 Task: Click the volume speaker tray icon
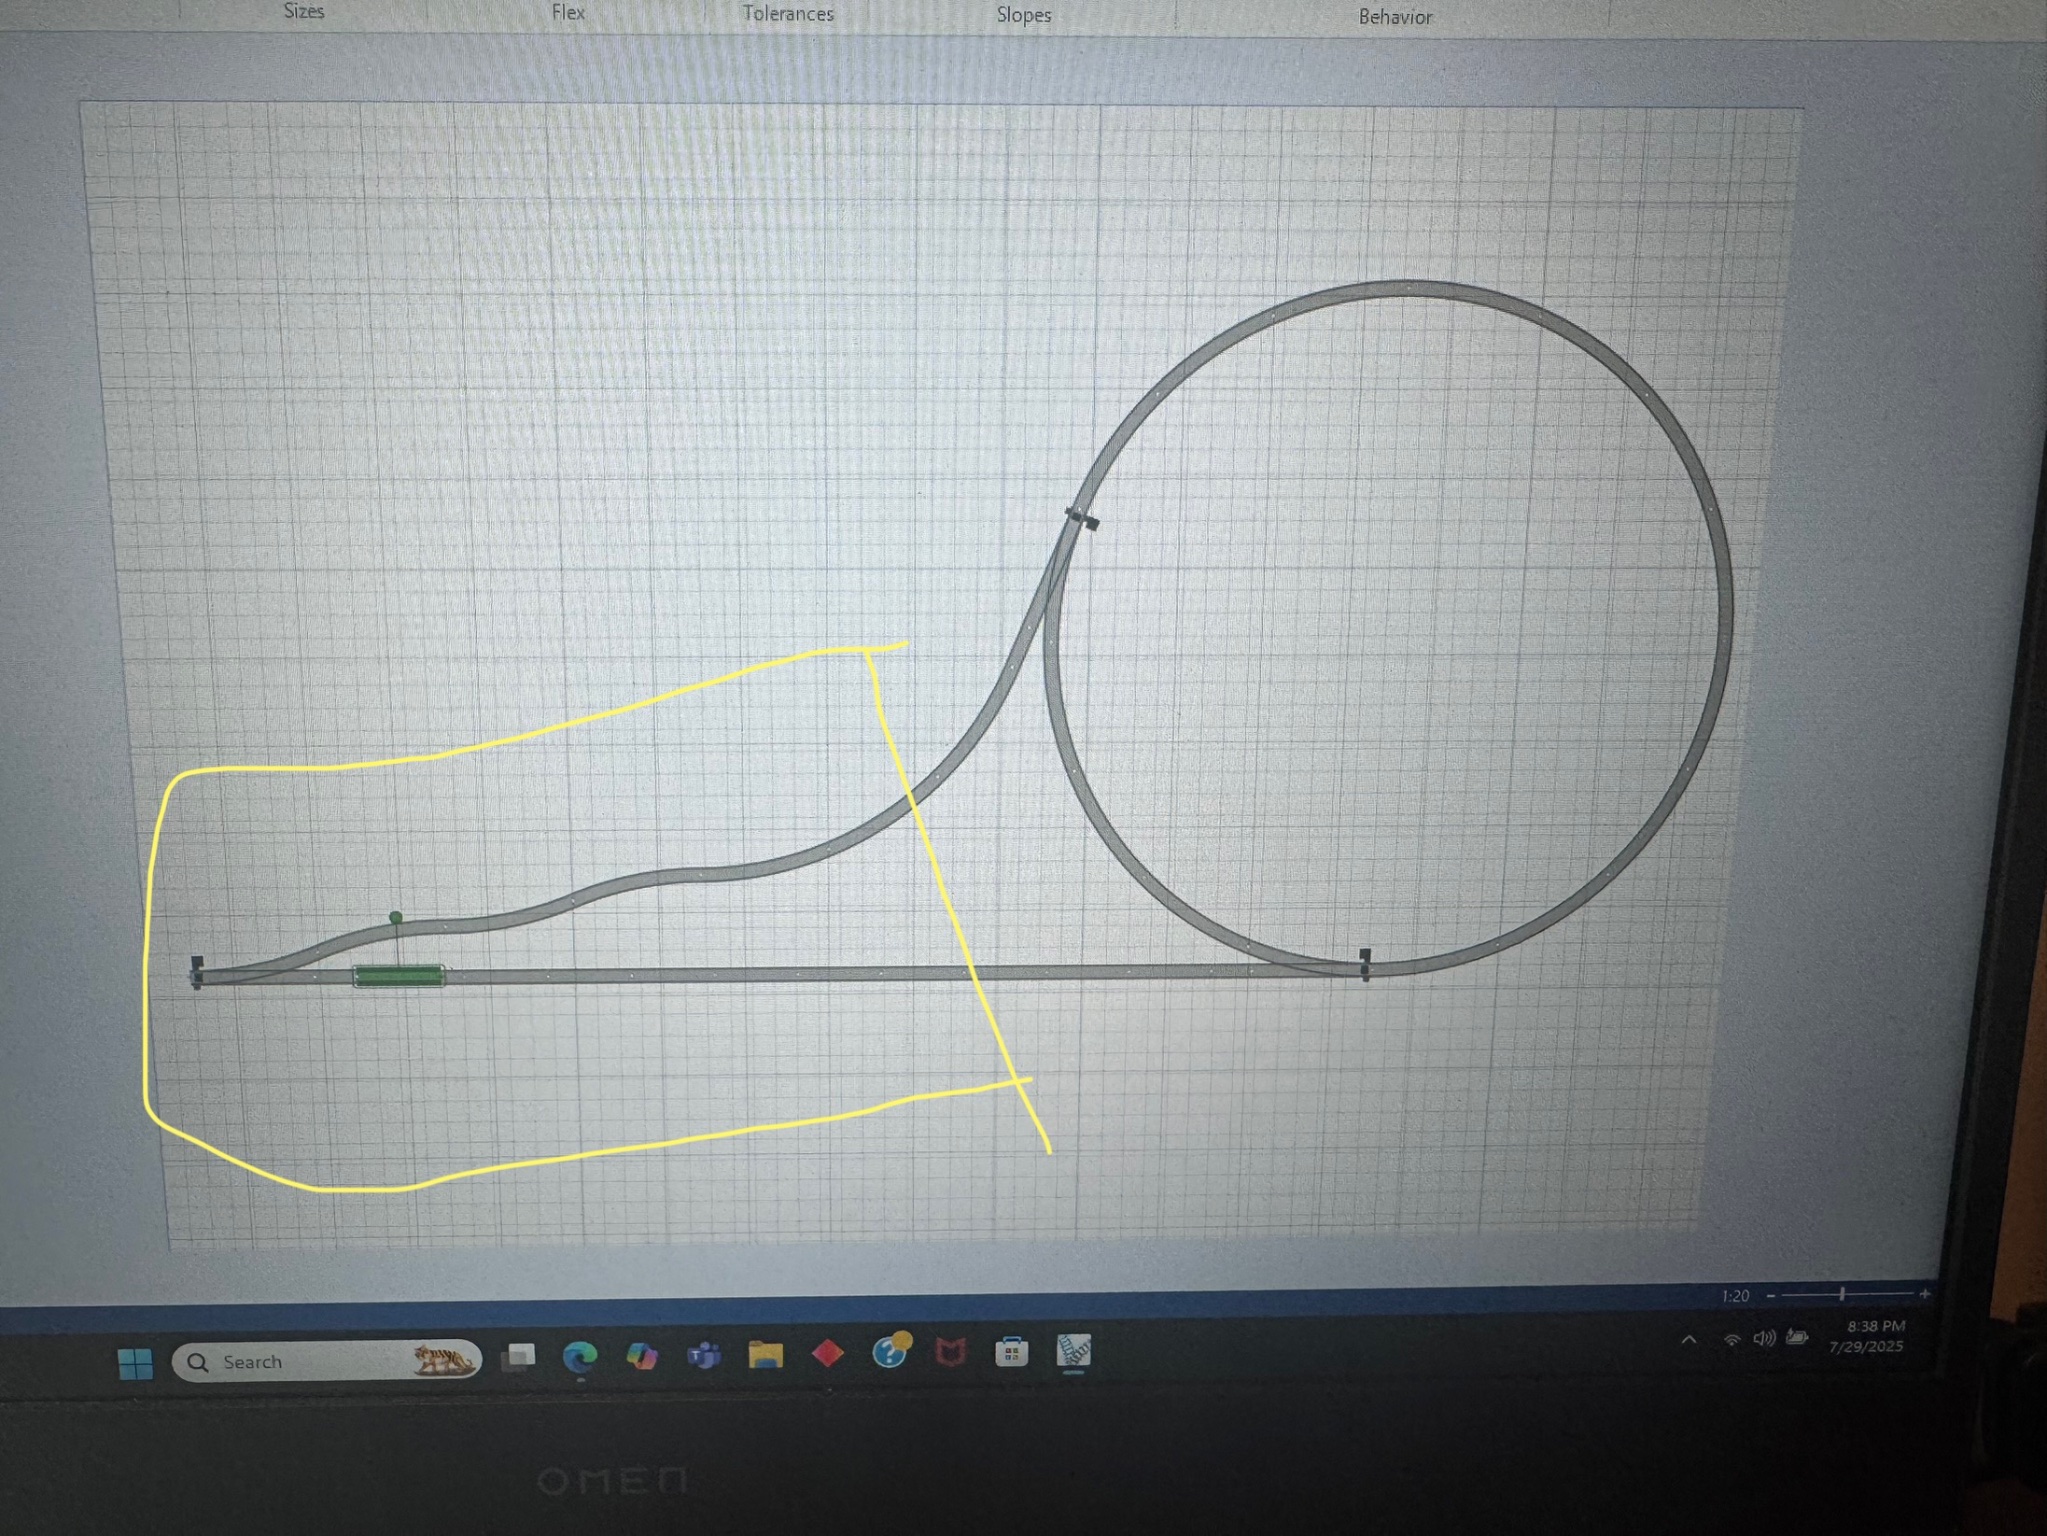tap(1765, 1338)
